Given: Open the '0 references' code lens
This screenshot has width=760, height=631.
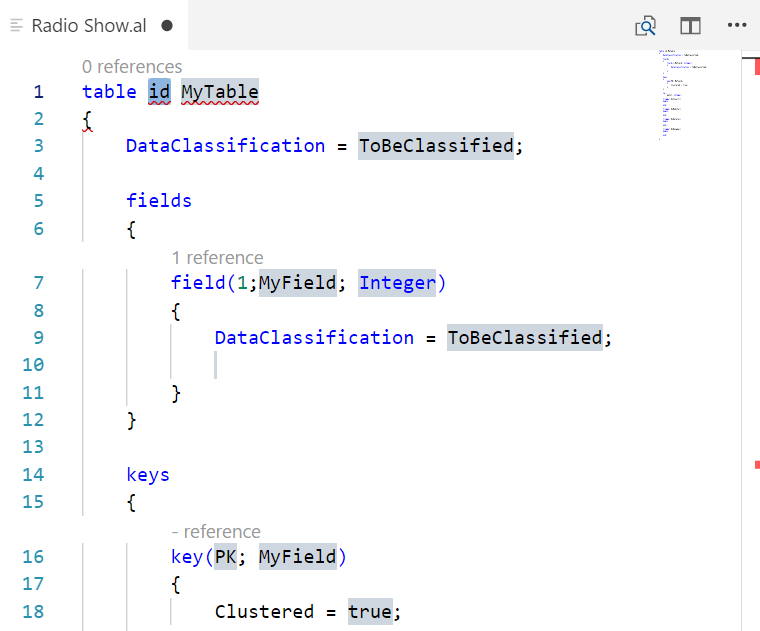Looking at the screenshot, I should point(132,66).
